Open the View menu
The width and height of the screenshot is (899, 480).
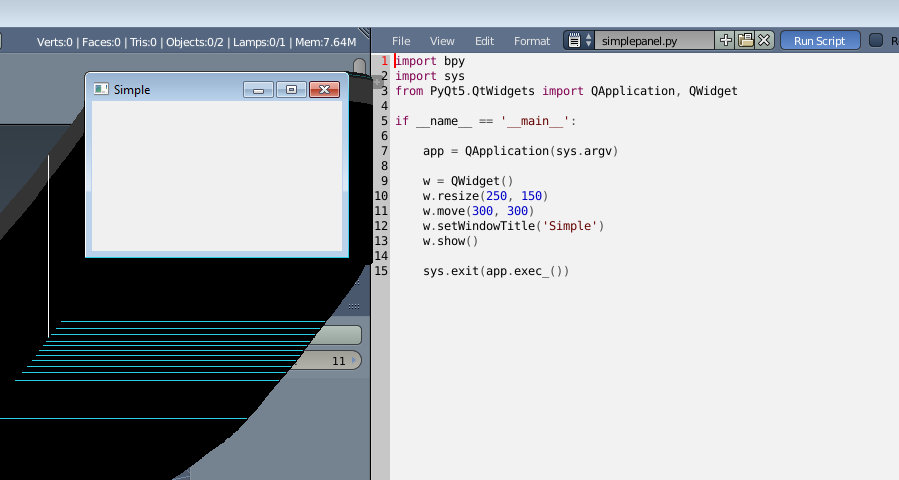[442, 41]
